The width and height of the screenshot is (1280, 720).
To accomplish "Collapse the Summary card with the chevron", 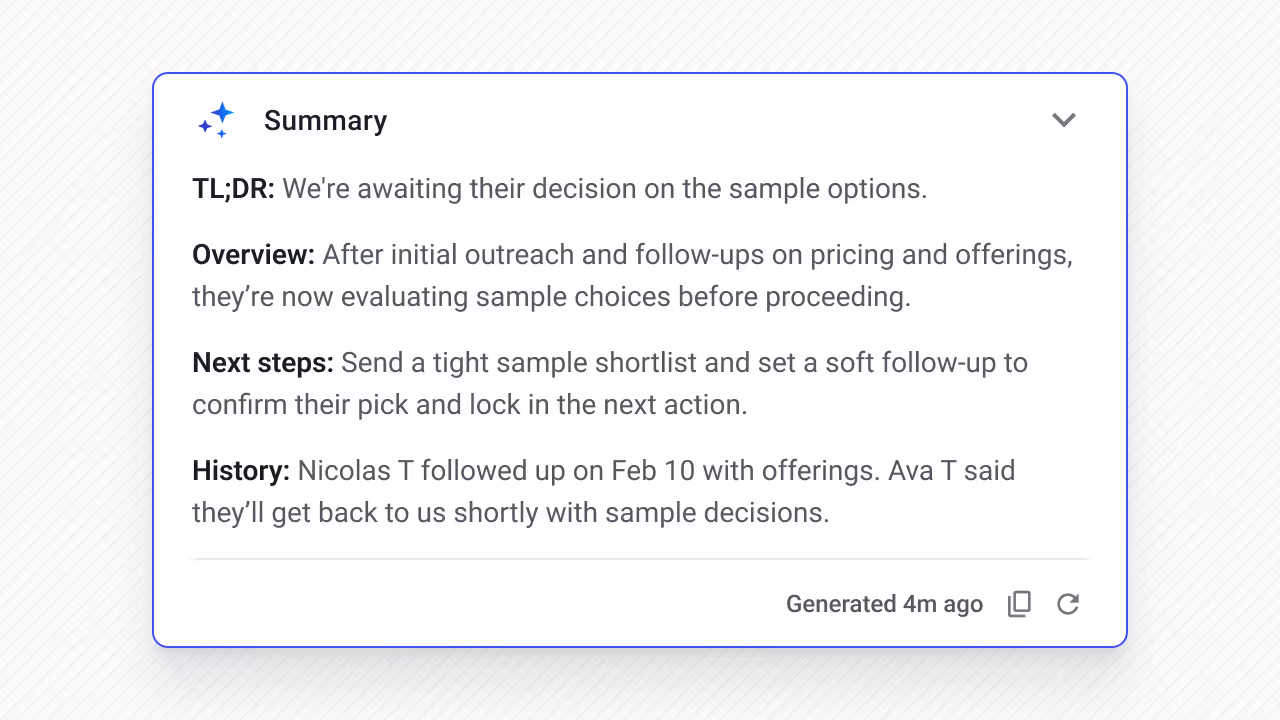I will tap(1064, 119).
